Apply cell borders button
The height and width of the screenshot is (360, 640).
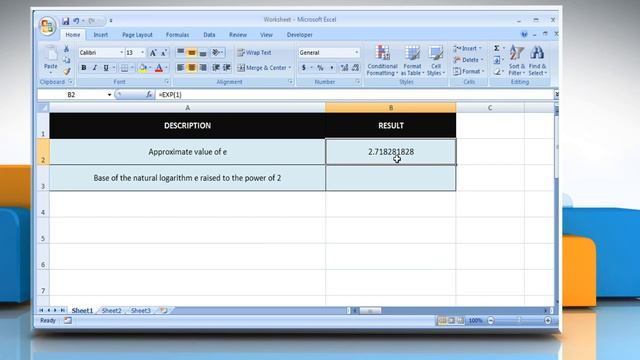pyautogui.click(x=124, y=68)
